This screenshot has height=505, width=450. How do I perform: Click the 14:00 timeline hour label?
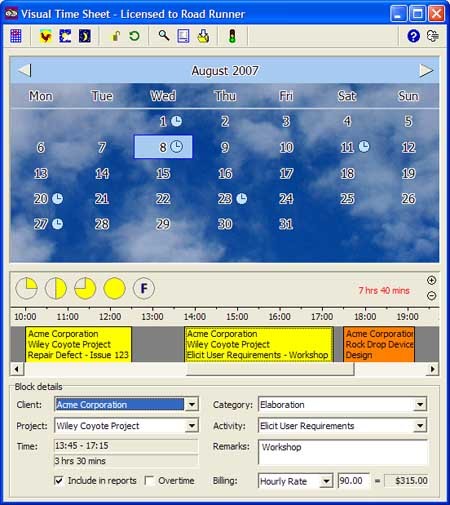coord(195,316)
